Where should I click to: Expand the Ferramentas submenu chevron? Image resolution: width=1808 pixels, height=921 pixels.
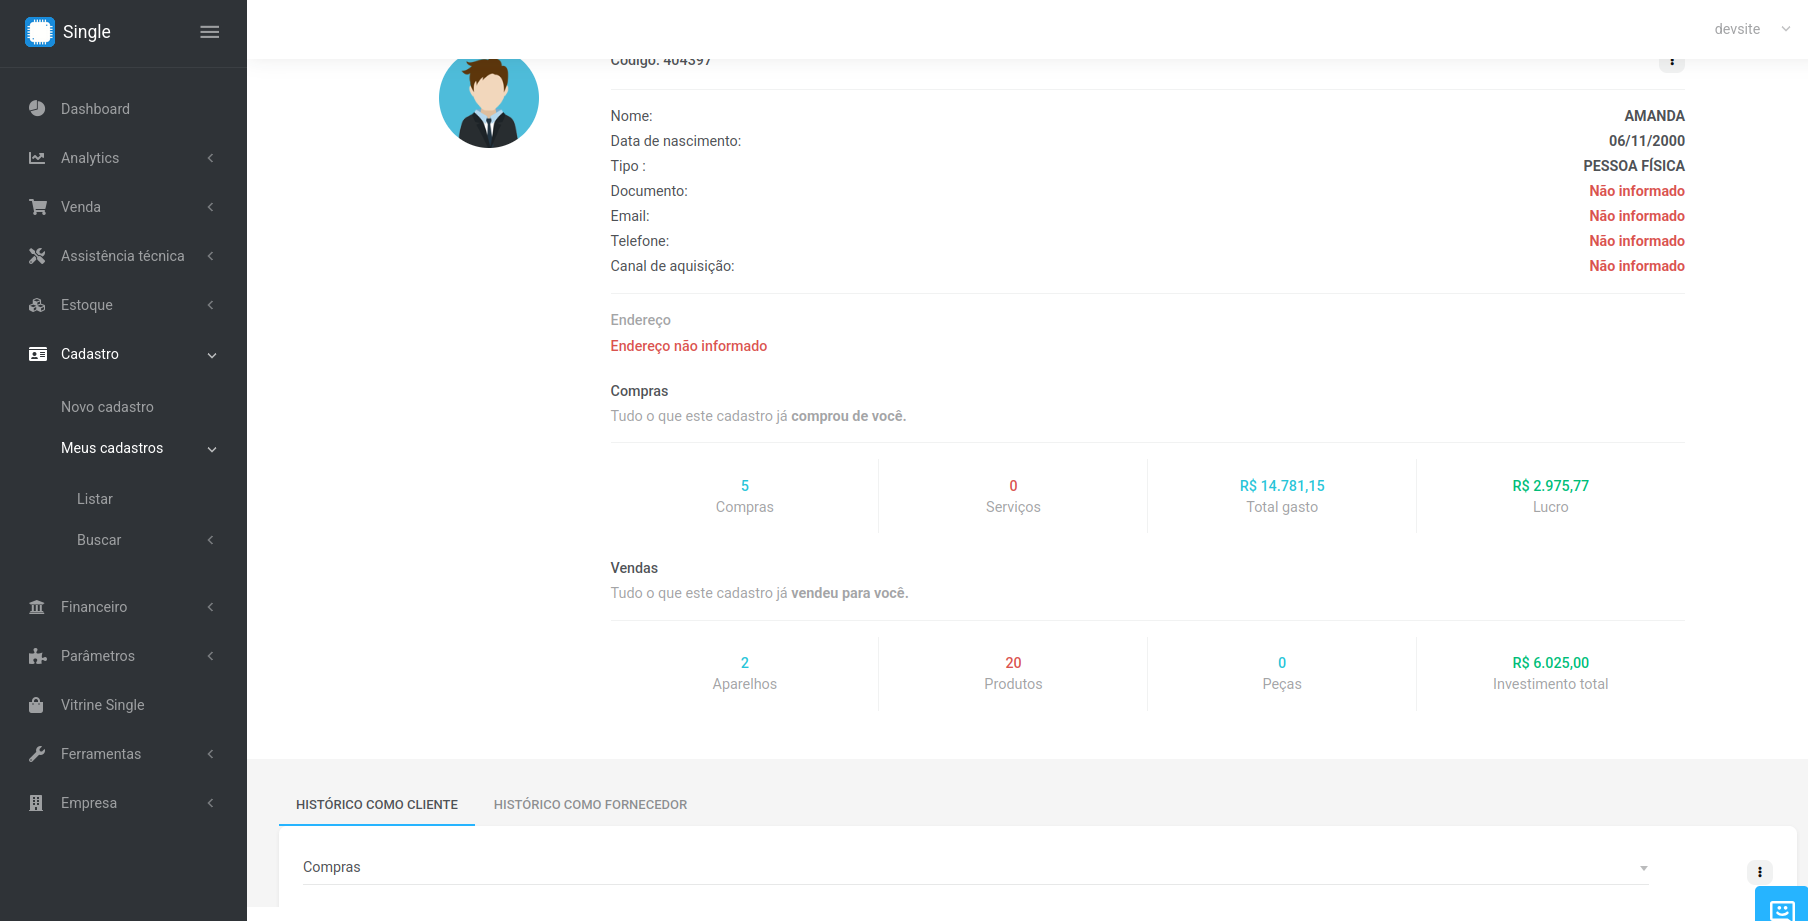(x=211, y=754)
